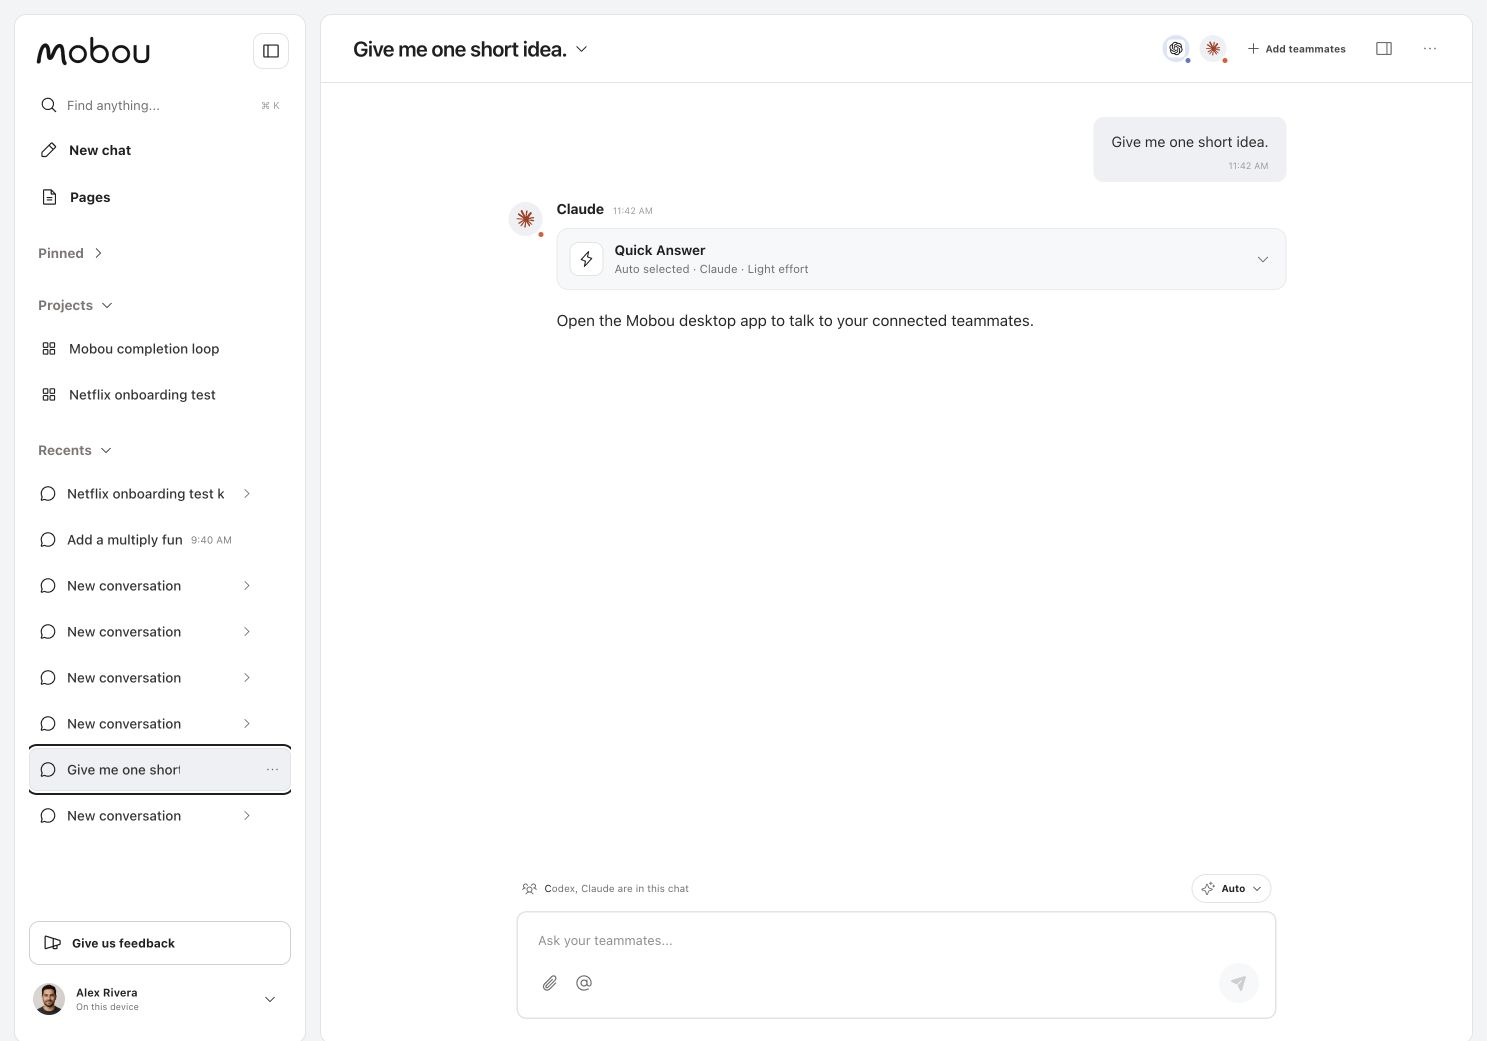Click the Mobou completion loop project icon
Viewport: 1487px width, 1041px height.
tap(49, 349)
